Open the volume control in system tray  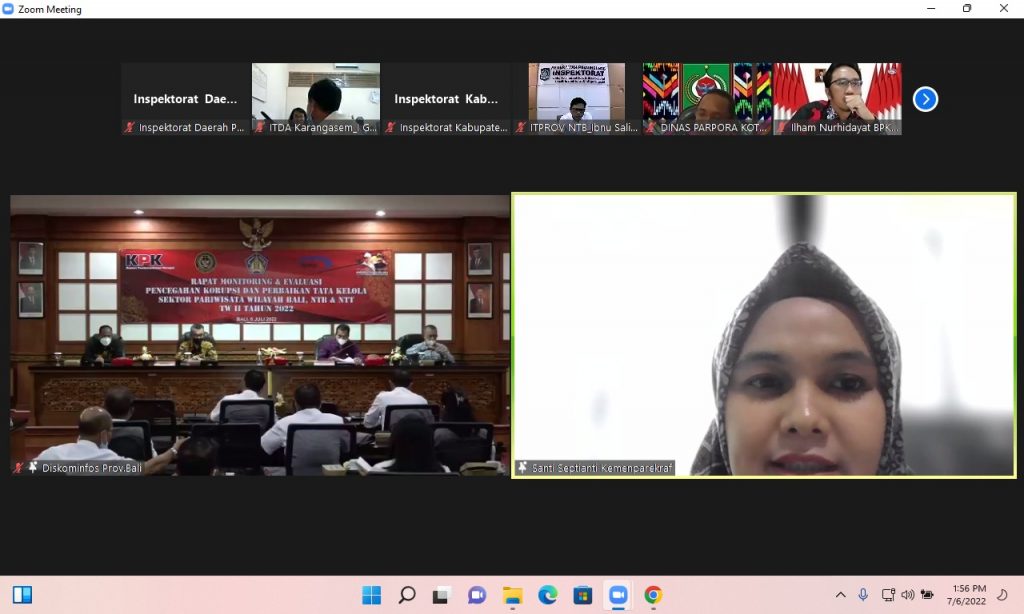[907, 595]
